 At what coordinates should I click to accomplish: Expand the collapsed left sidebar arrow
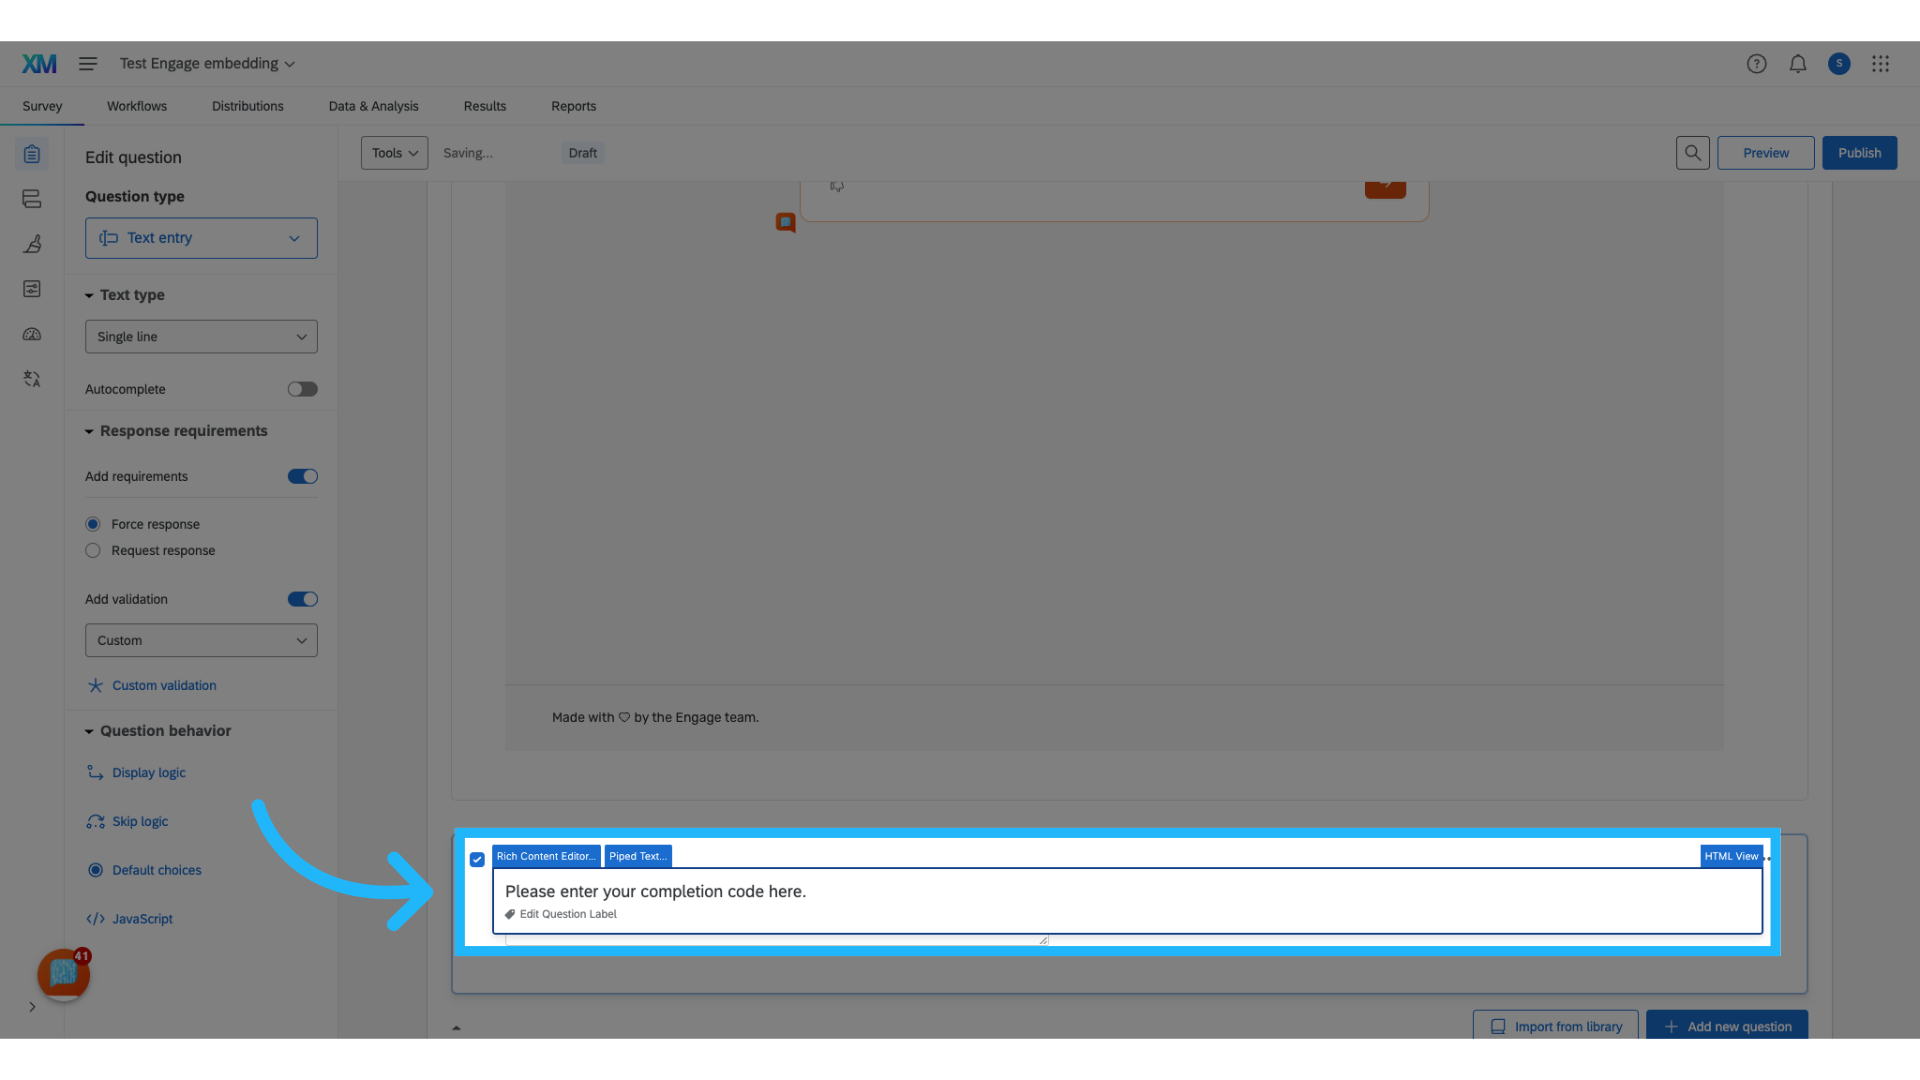[x=32, y=1007]
